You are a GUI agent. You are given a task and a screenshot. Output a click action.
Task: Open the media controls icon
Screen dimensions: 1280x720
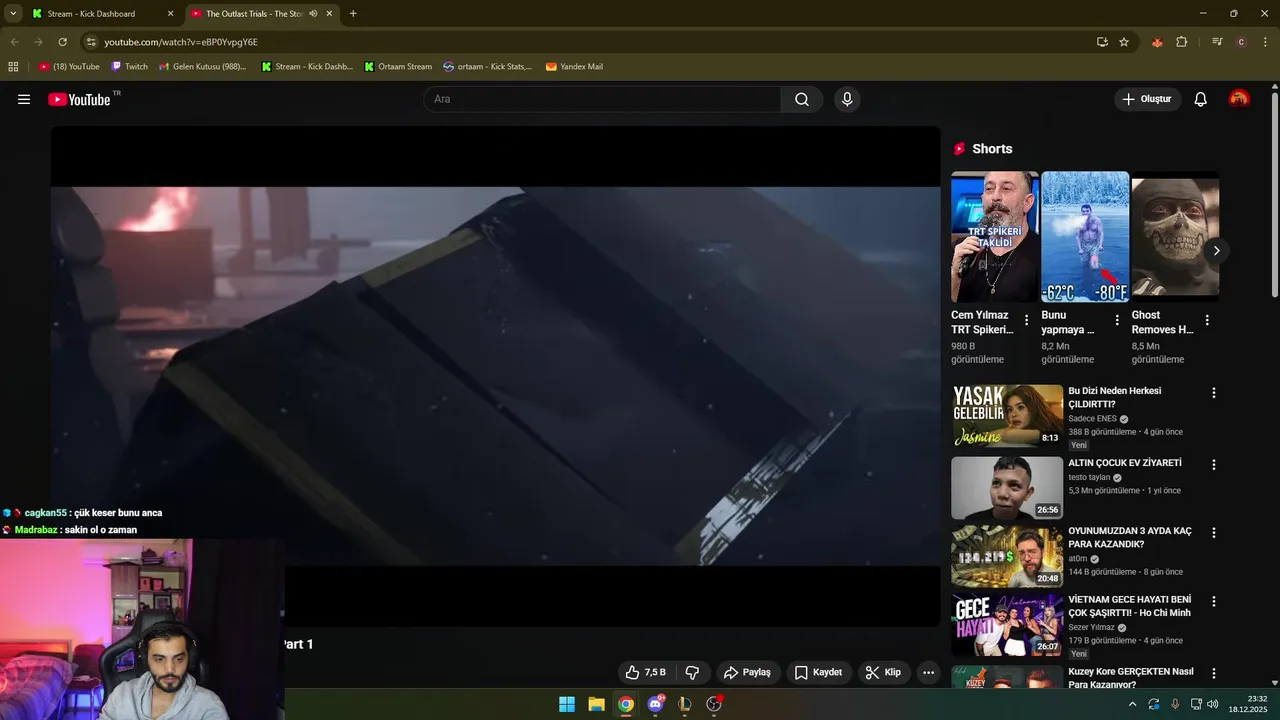1217,42
